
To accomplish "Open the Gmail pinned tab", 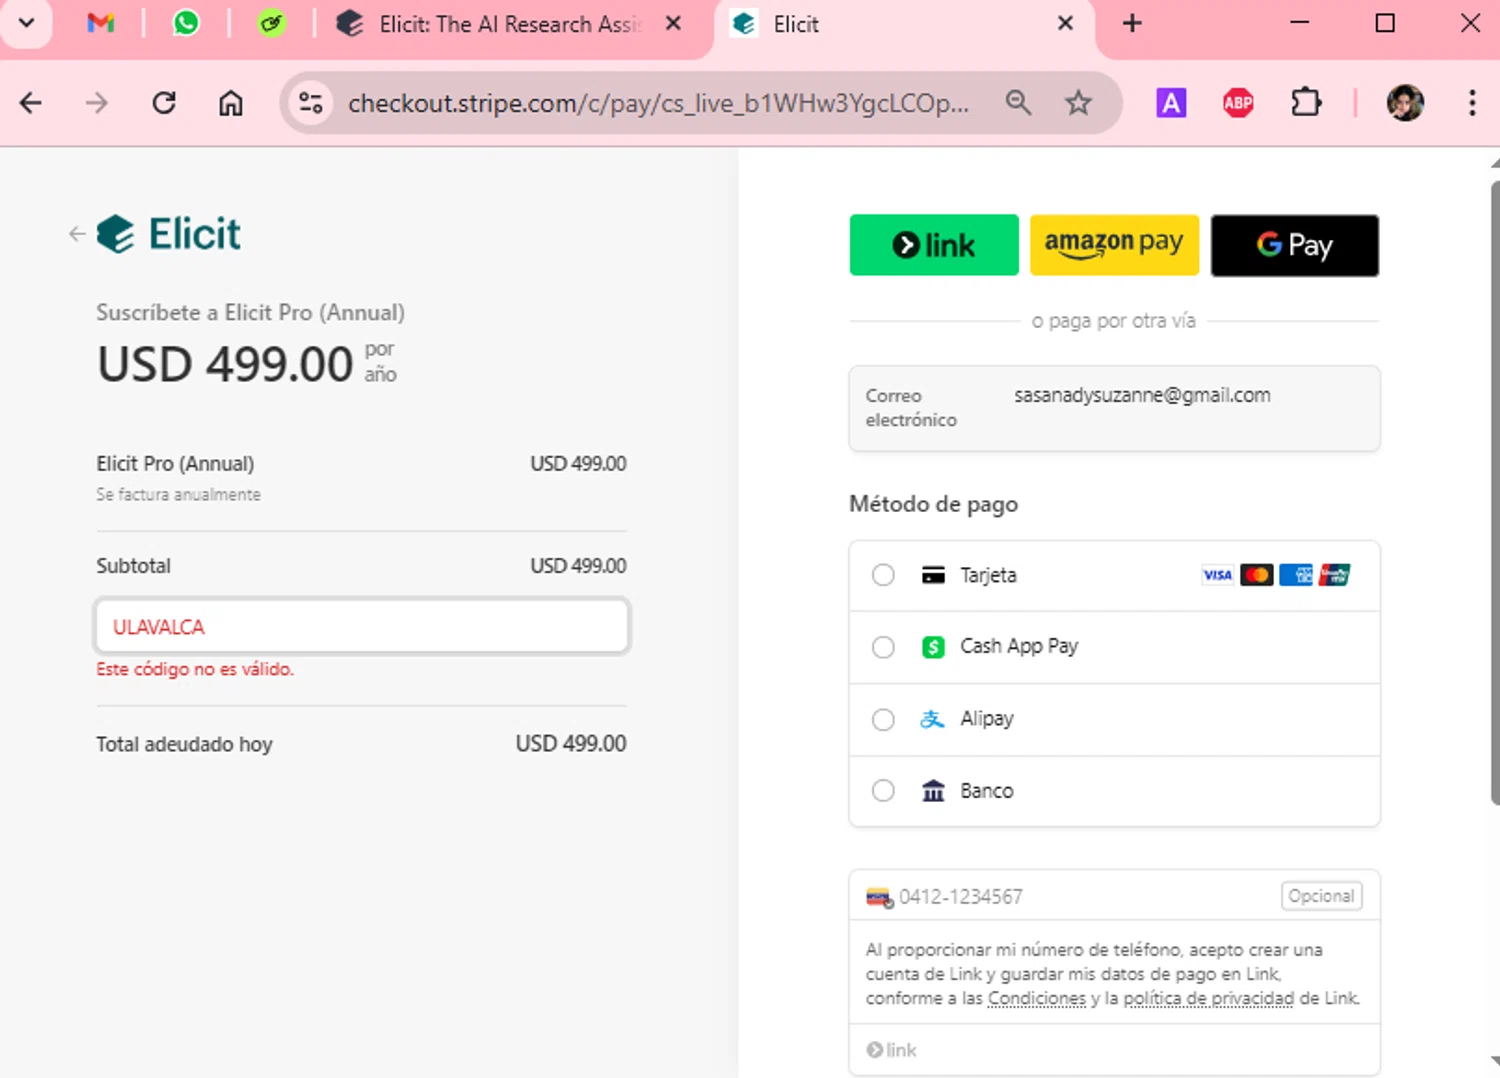I will (100, 23).
